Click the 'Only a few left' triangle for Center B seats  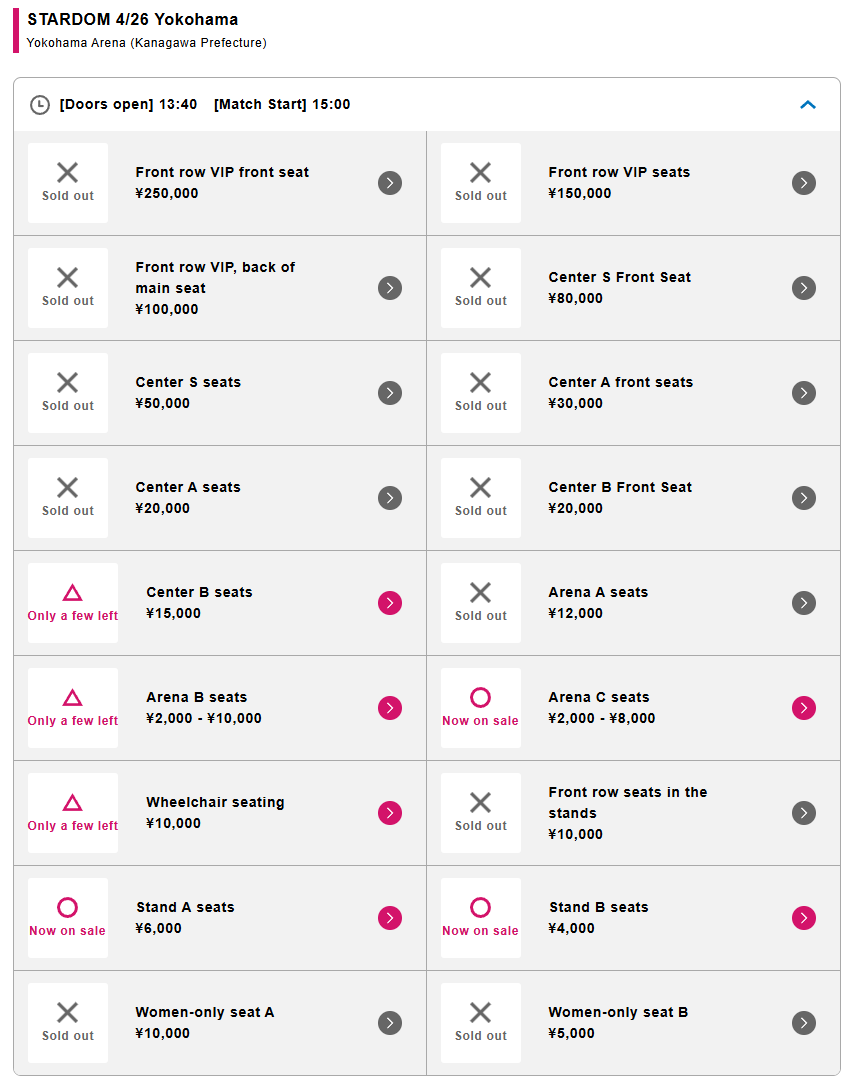(73, 593)
